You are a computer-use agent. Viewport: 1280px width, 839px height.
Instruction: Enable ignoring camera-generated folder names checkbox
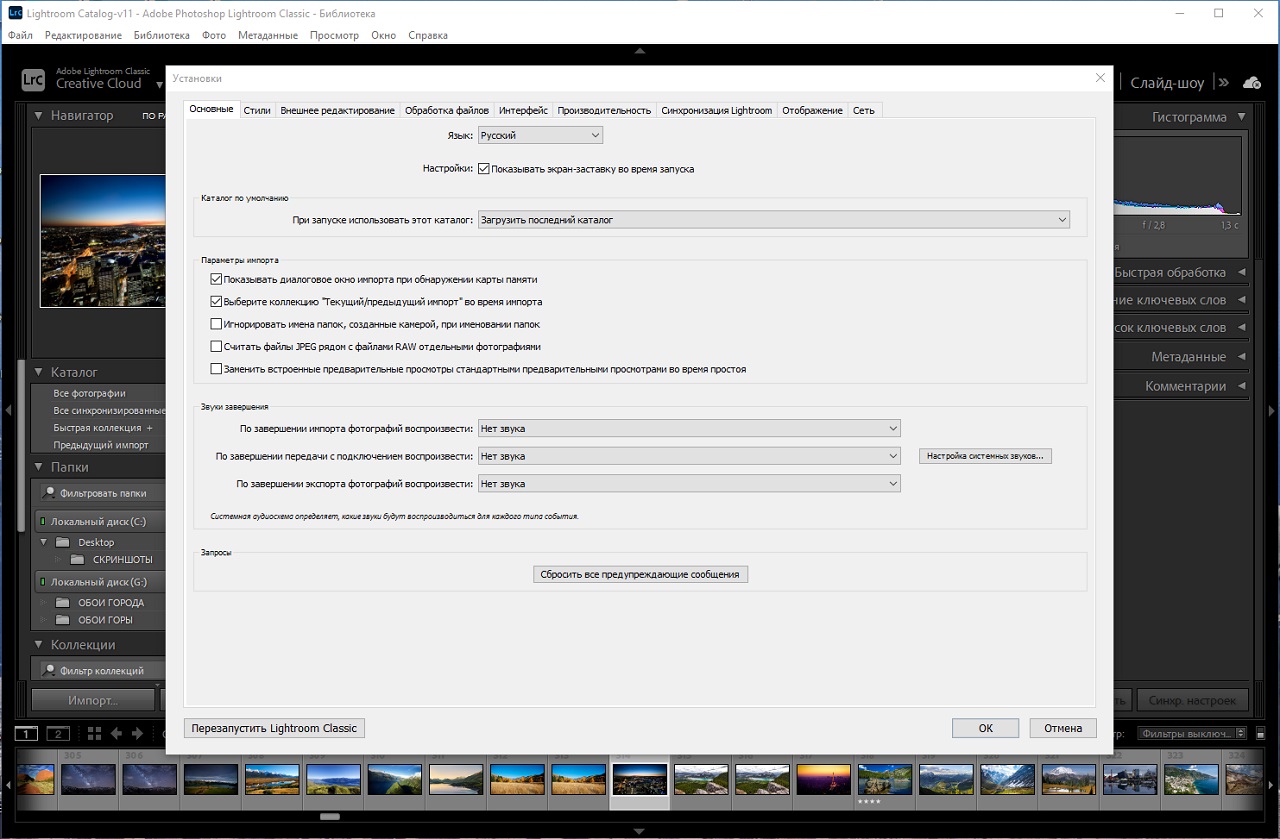click(x=216, y=324)
